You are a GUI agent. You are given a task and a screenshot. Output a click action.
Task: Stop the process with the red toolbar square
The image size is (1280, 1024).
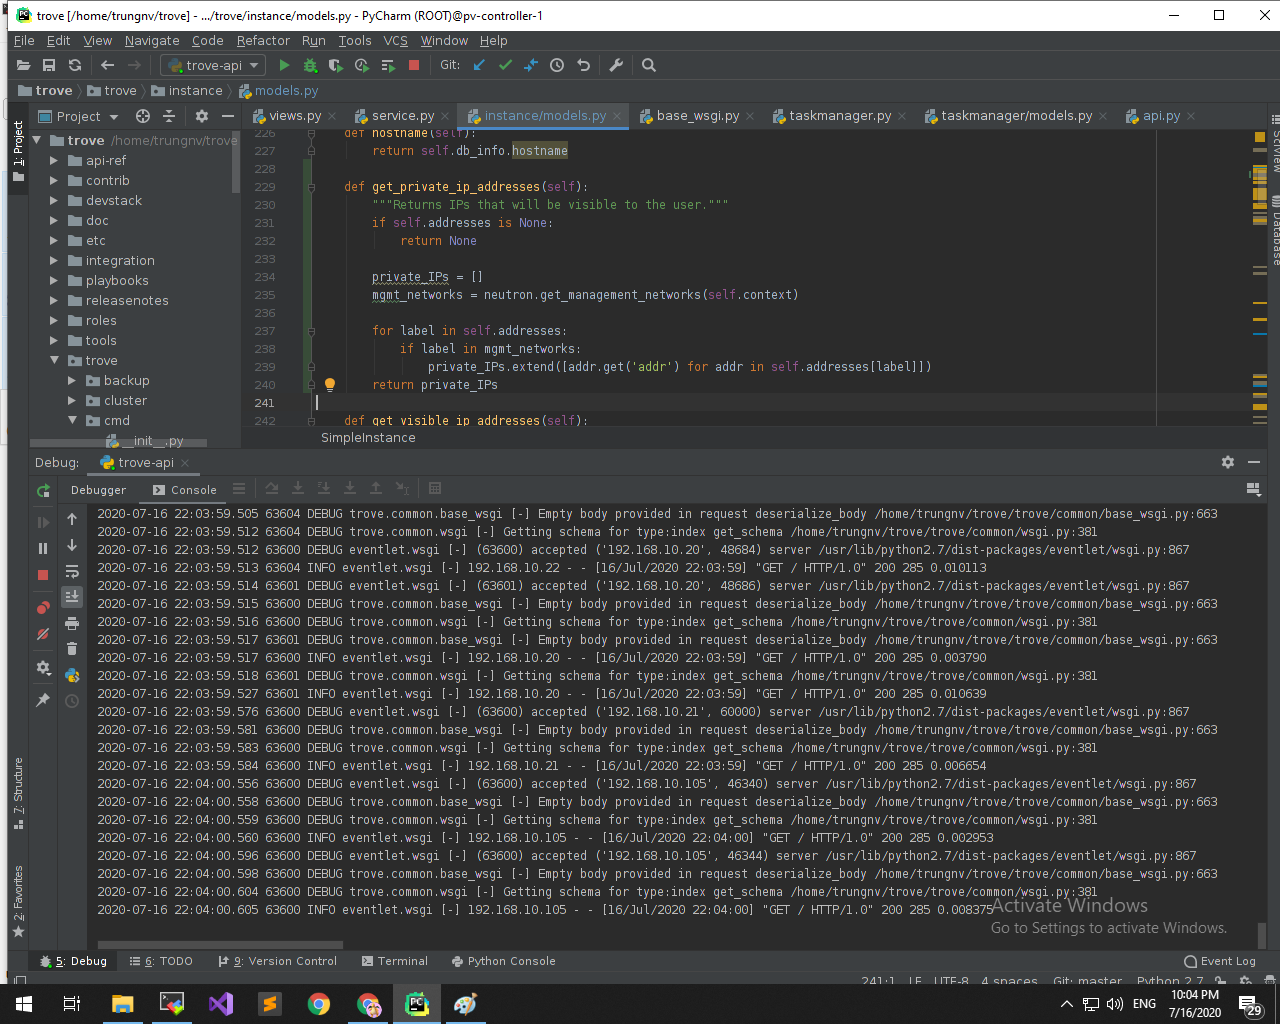pyautogui.click(x=414, y=65)
